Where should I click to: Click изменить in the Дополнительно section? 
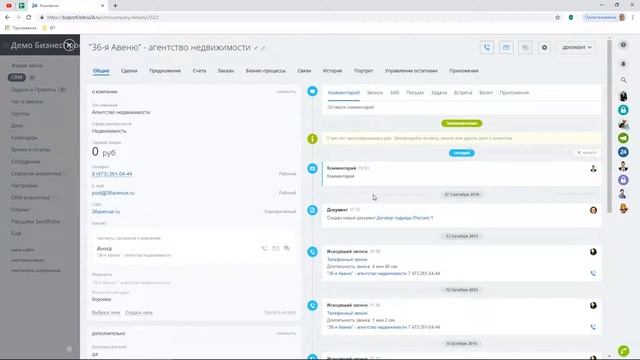pos(286,333)
